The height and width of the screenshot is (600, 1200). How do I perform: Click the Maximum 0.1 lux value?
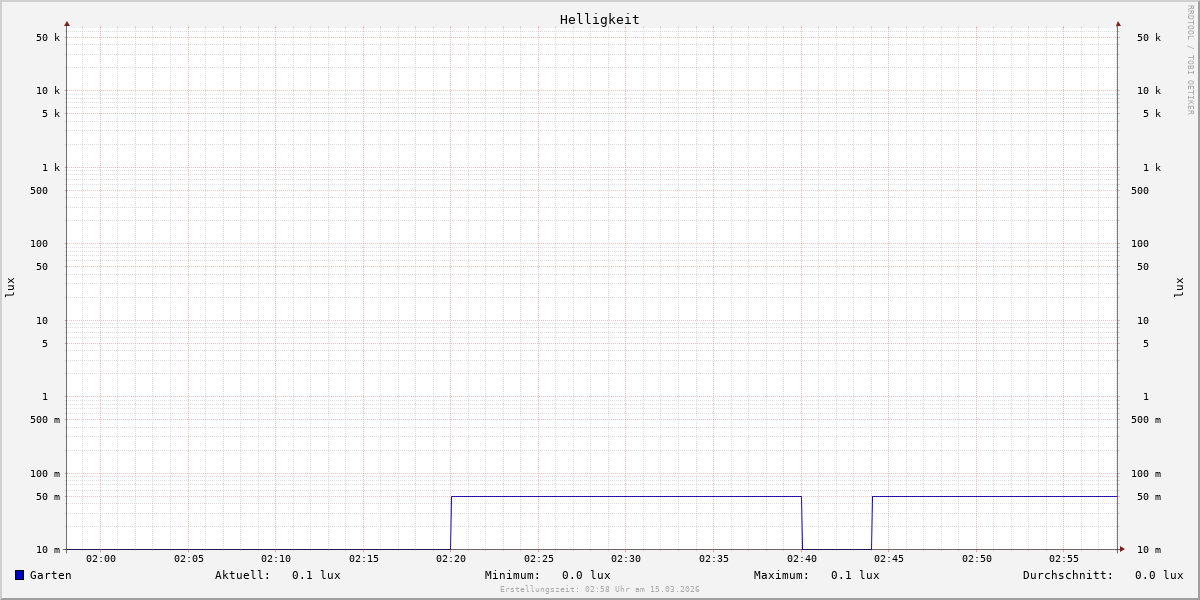point(855,575)
